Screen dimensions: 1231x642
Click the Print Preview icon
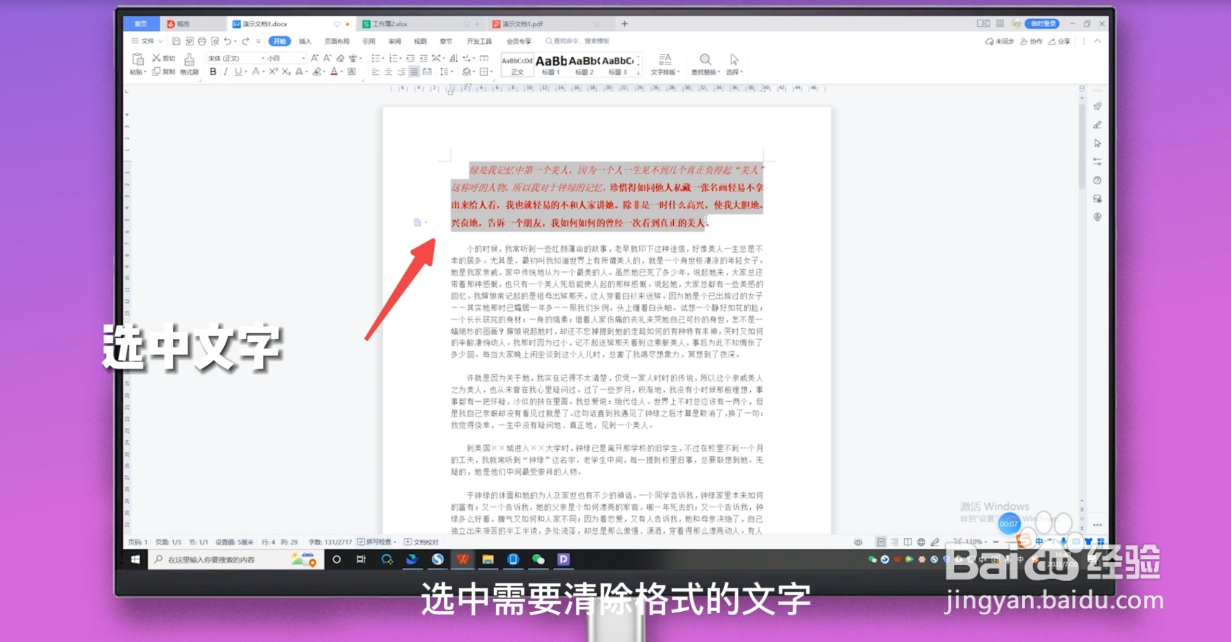click(215, 41)
